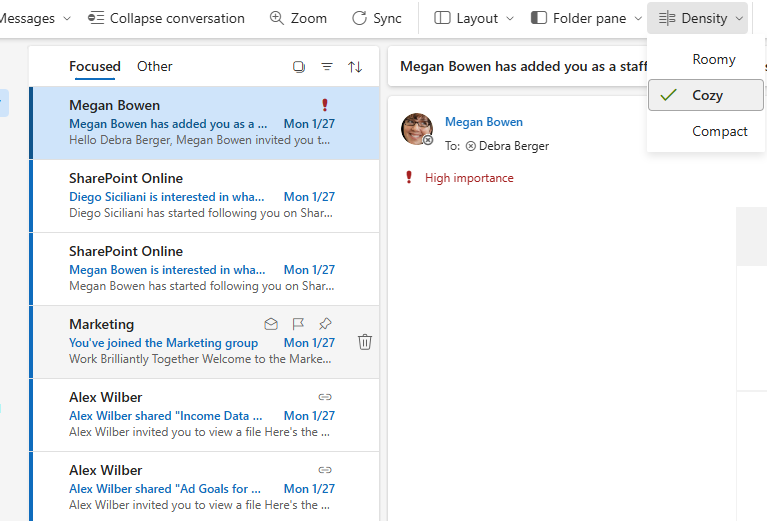Click the Megan Bowen sender name link
This screenshot has width=767, height=521.
point(484,122)
